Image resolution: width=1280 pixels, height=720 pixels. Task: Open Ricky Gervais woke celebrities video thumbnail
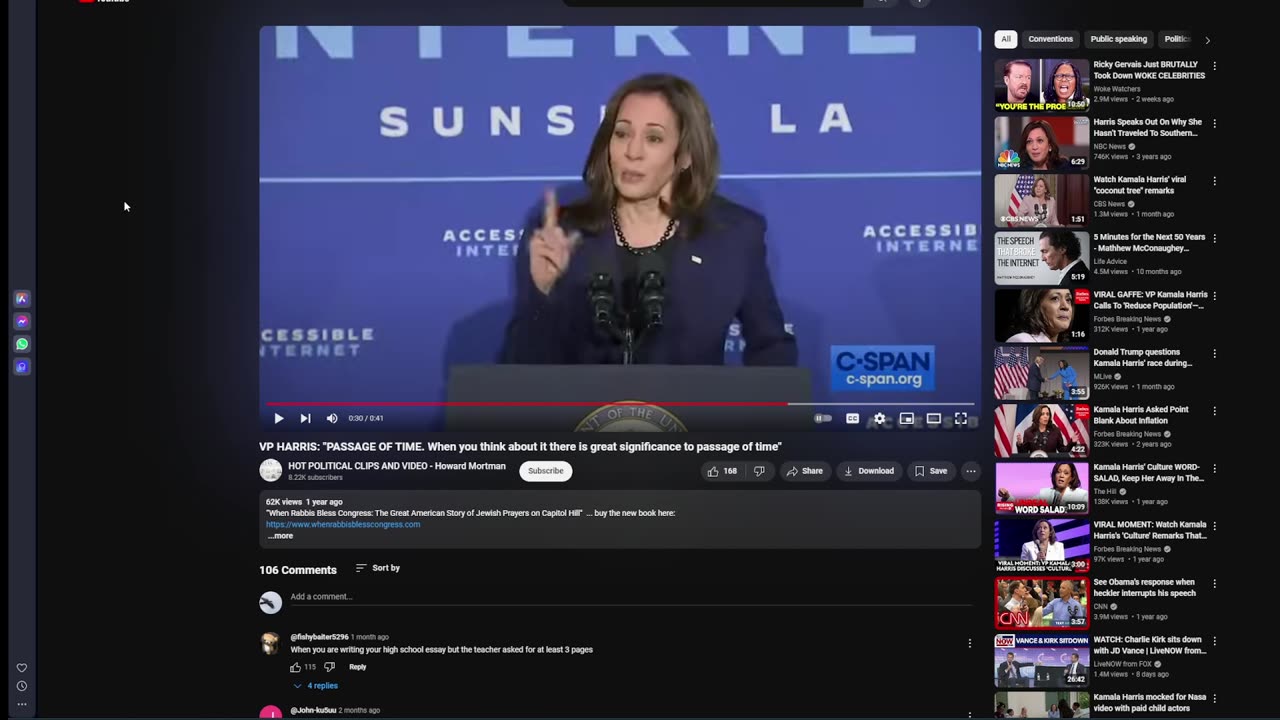[1041, 85]
